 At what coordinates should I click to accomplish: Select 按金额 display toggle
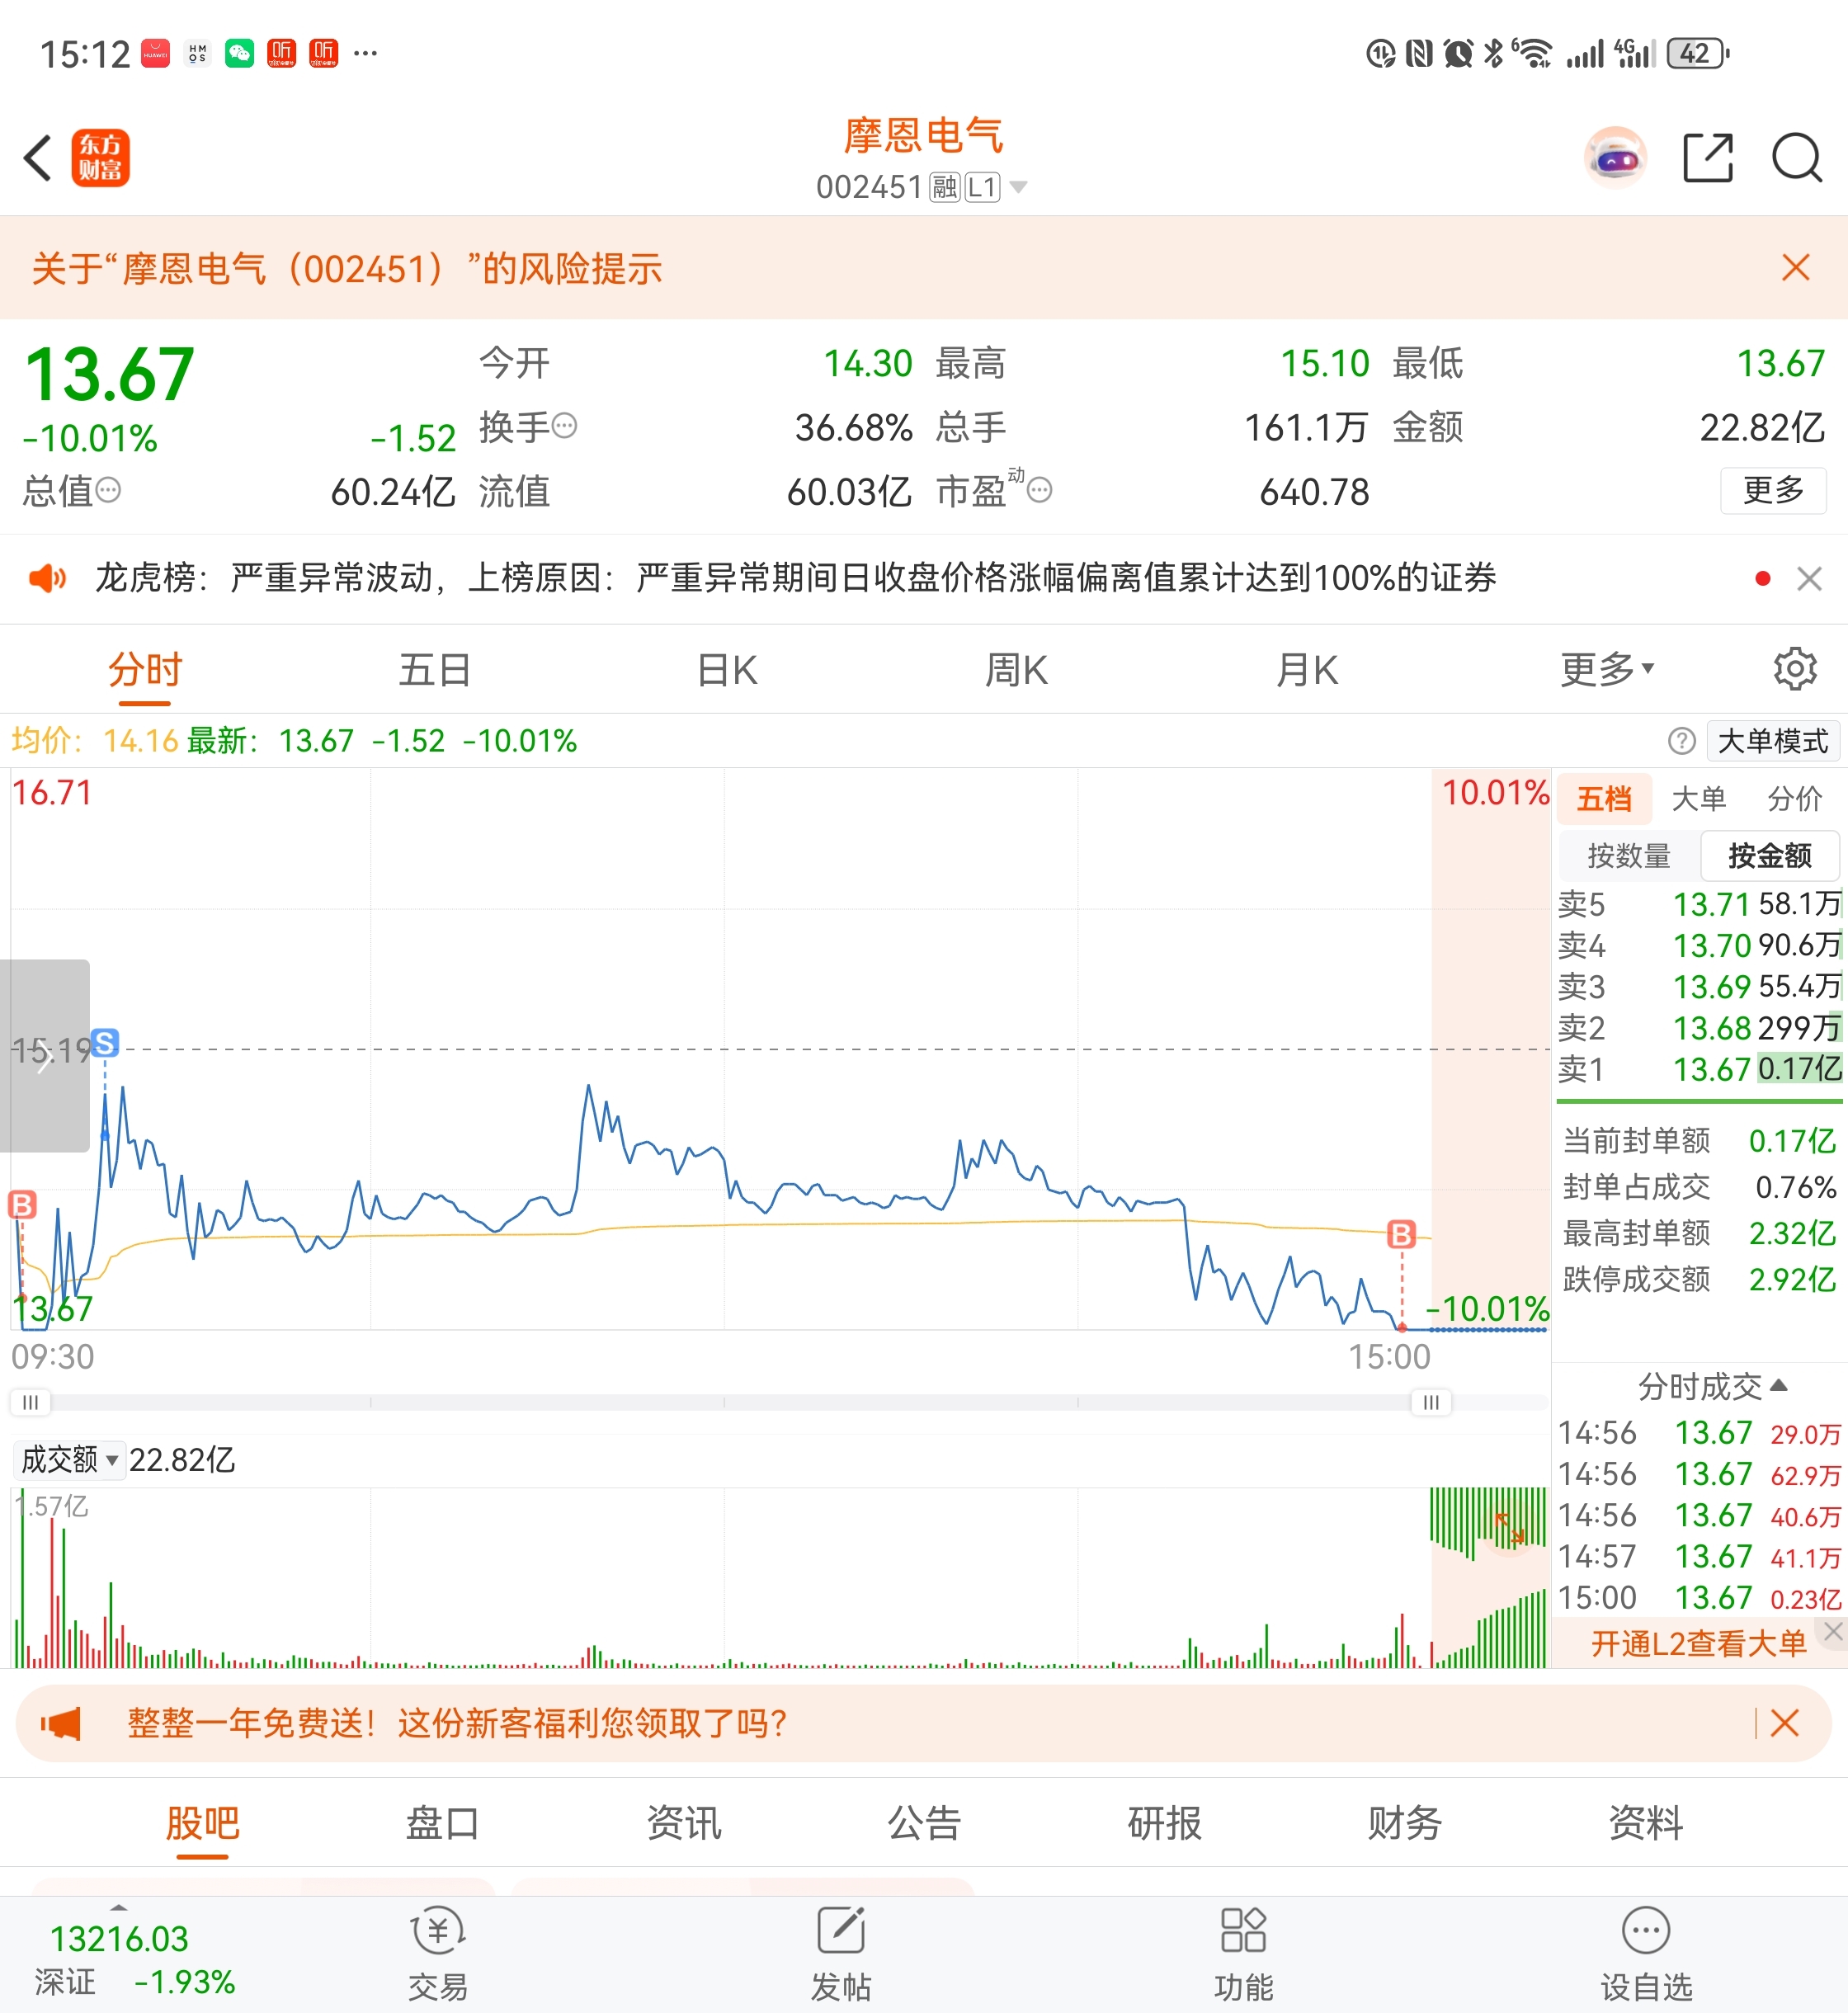[1769, 856]
